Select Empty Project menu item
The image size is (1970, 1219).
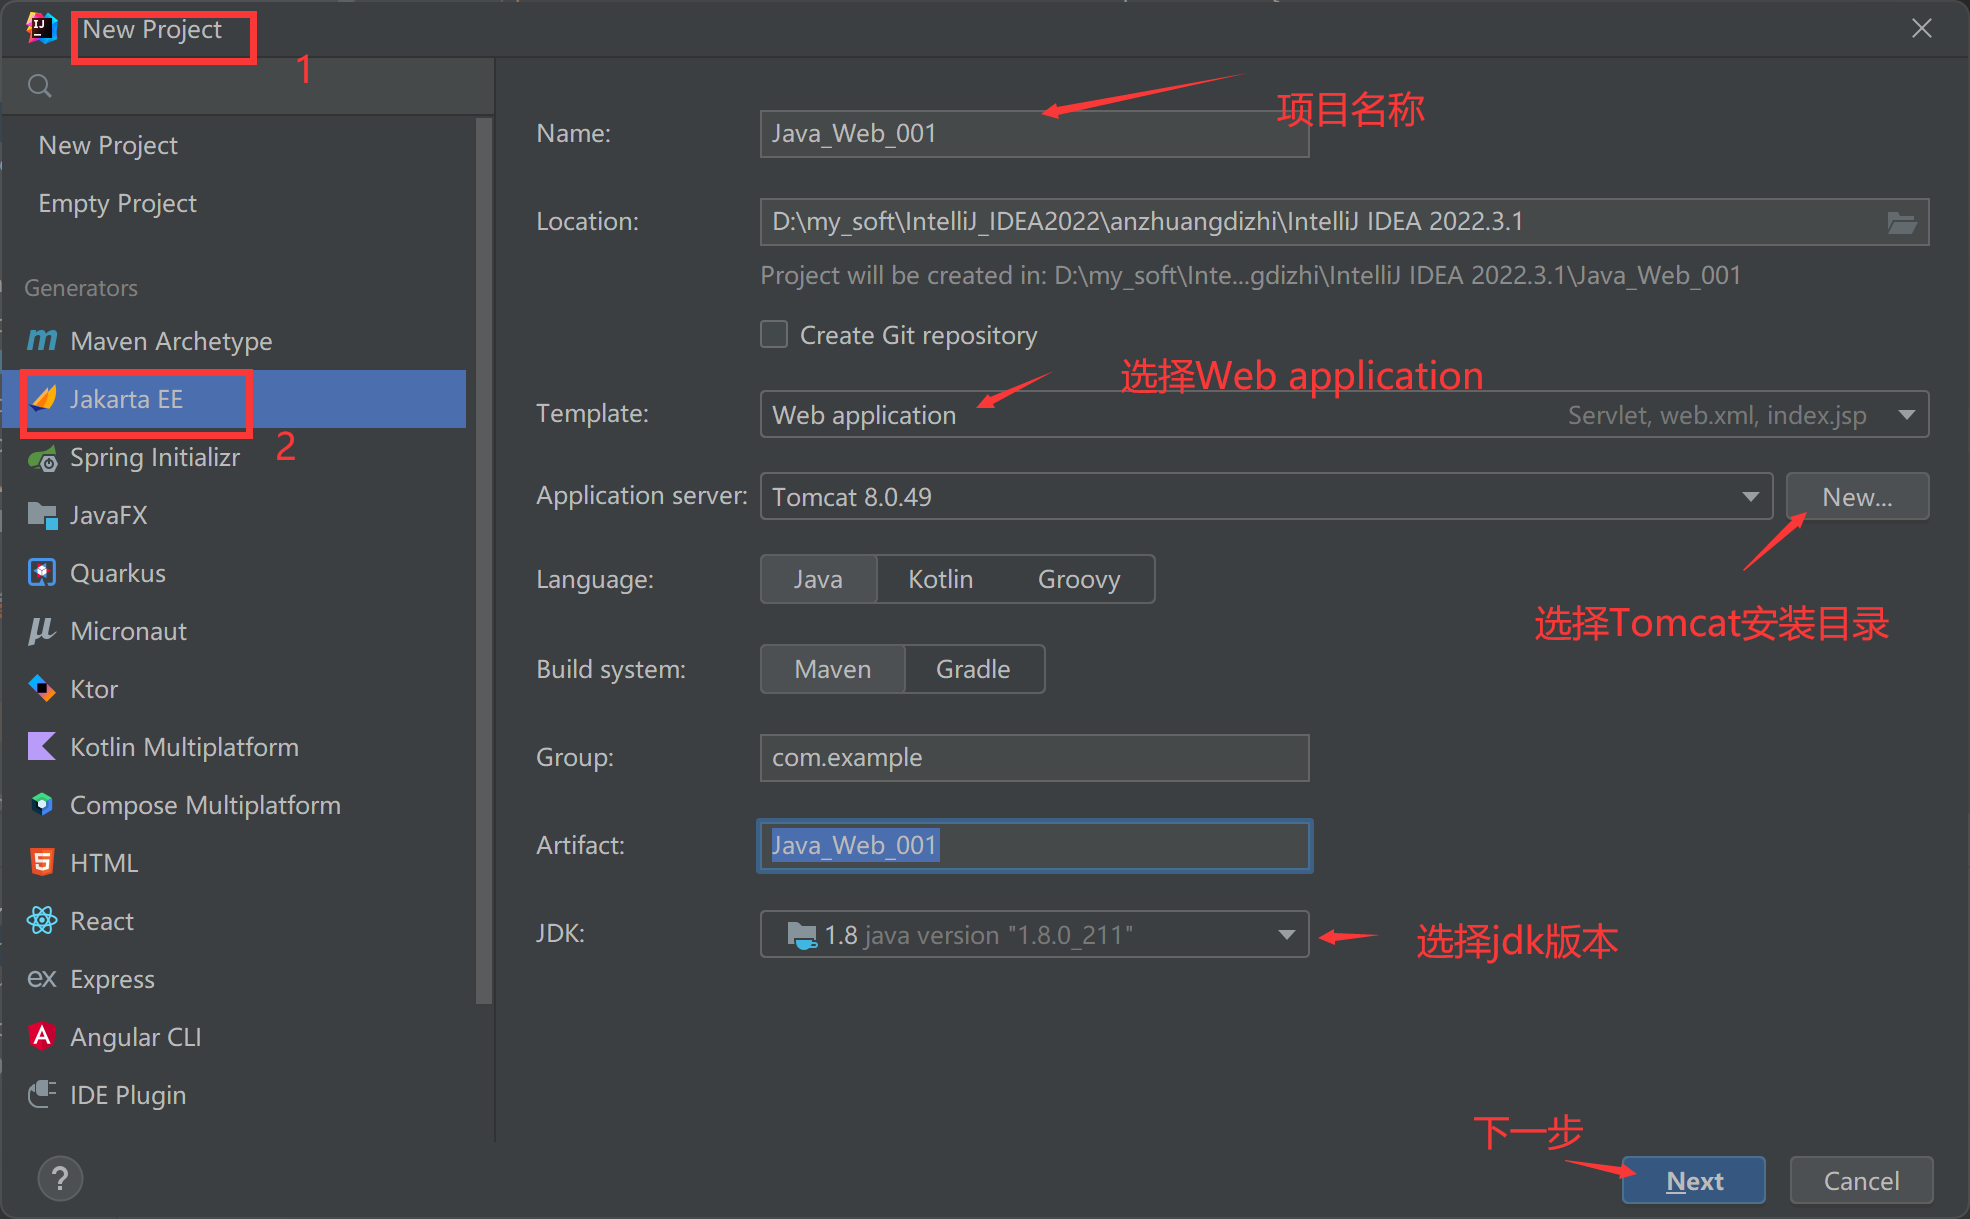pos(118,203)
